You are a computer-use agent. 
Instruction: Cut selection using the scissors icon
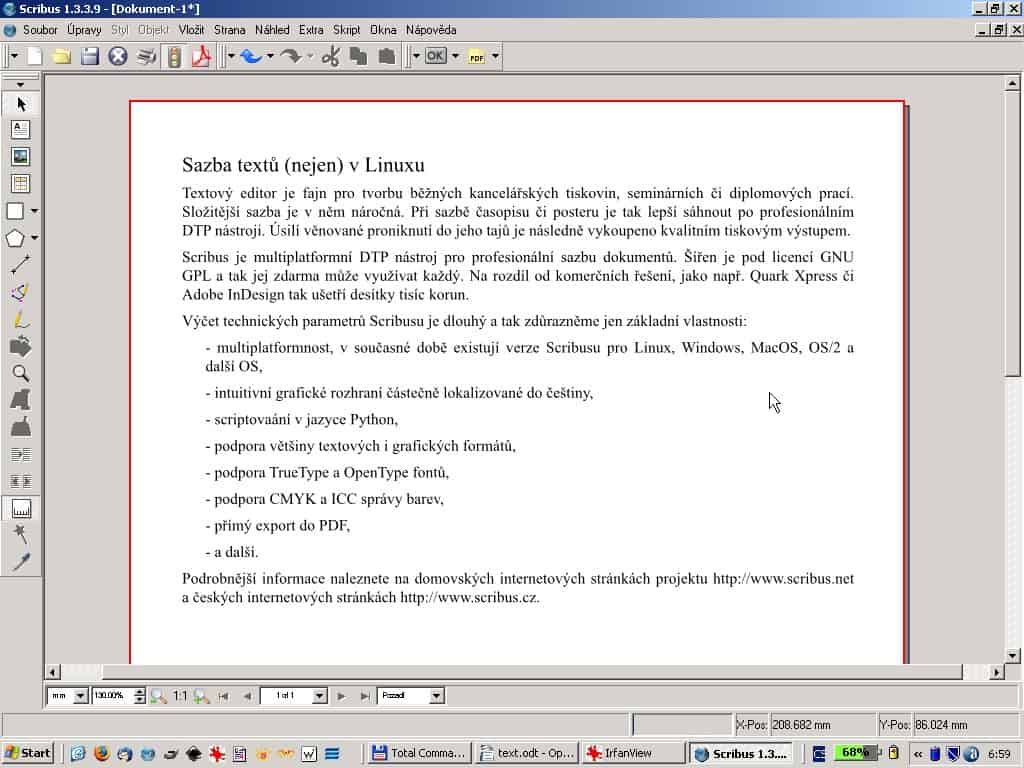pyautogui.click(x=330, y=57)
